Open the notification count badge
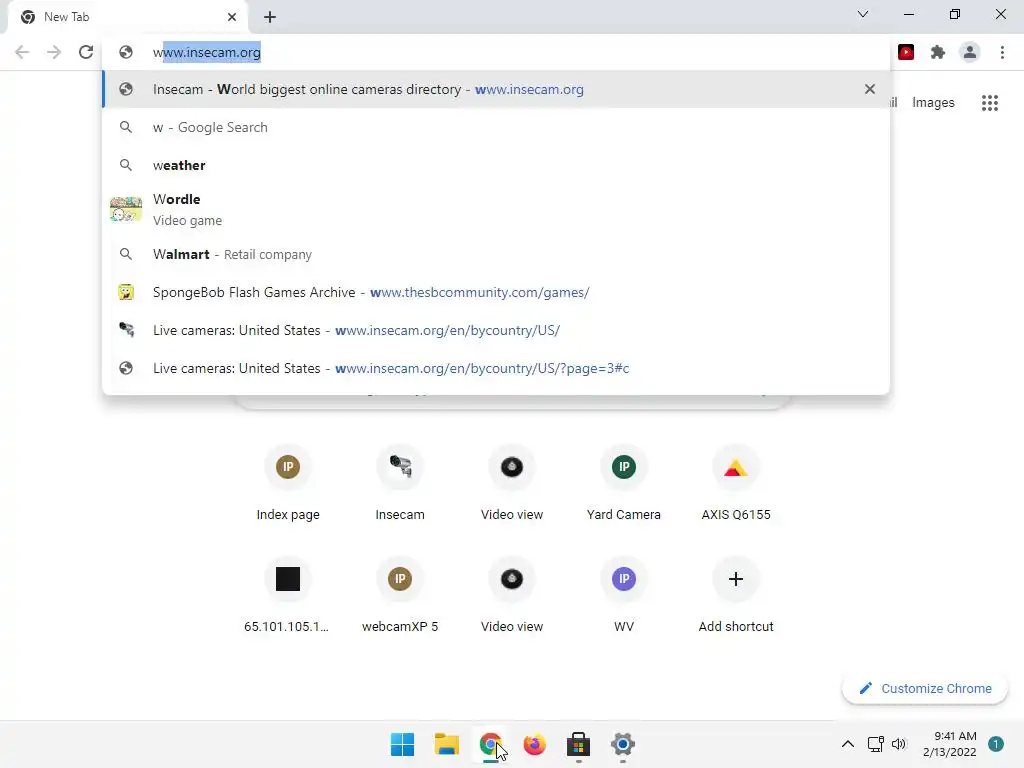The height and width of the screenshot is (768, 1024). 996,744
